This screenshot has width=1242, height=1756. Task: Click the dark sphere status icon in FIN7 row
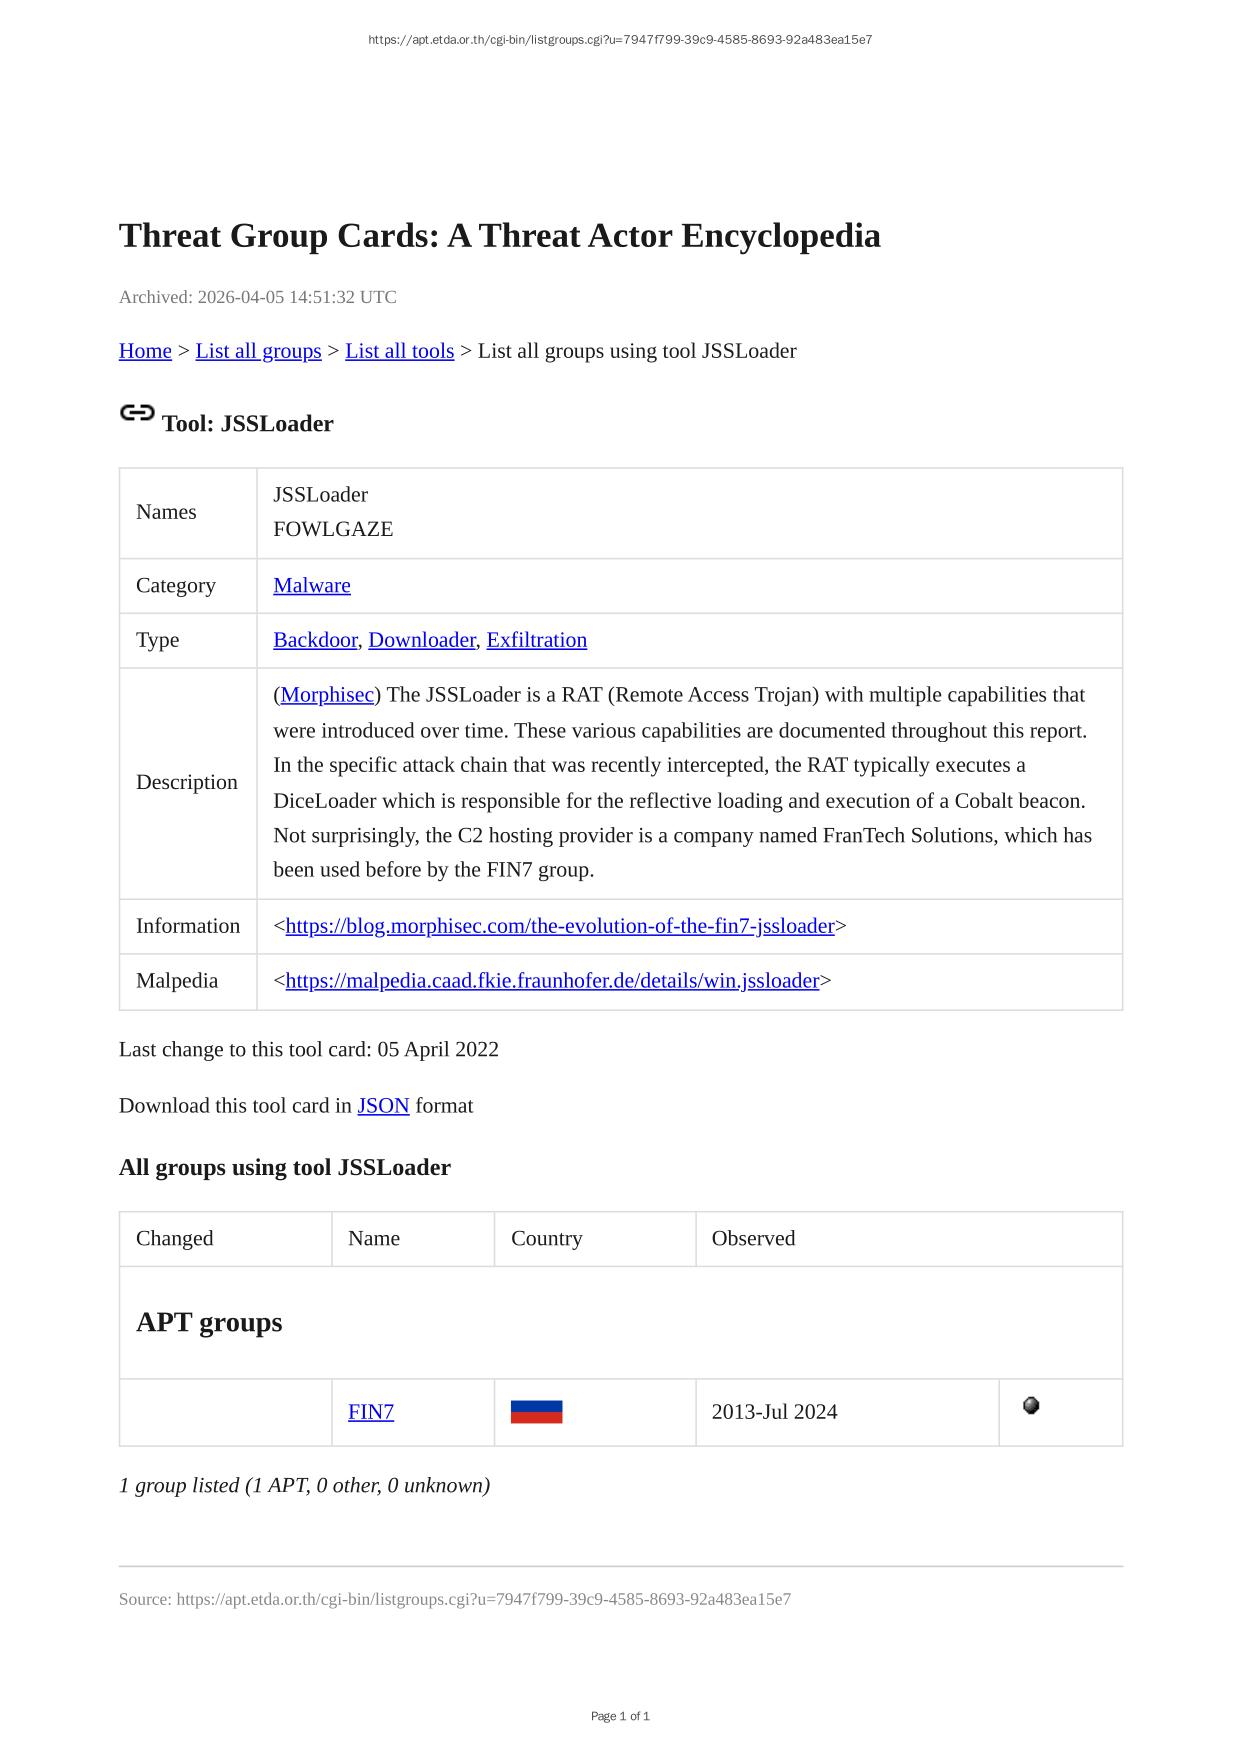tap(1031, 1406)
